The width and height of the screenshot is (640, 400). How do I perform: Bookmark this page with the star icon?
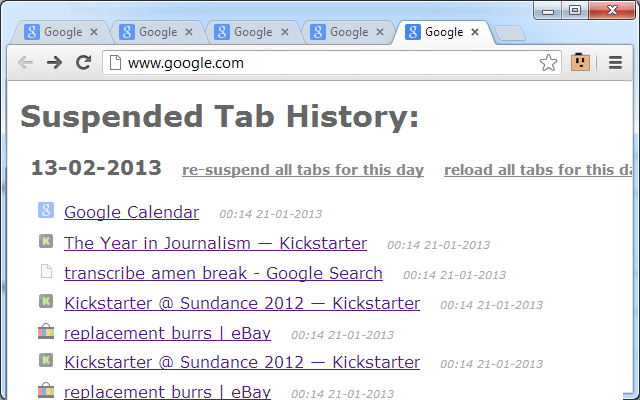[x=548, y=63]
